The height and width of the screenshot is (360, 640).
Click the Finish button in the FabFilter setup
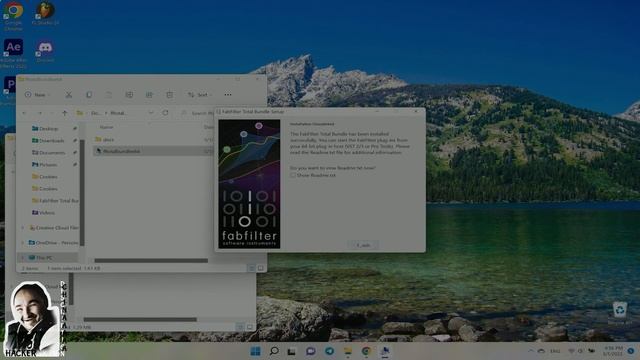coord(363,245)
